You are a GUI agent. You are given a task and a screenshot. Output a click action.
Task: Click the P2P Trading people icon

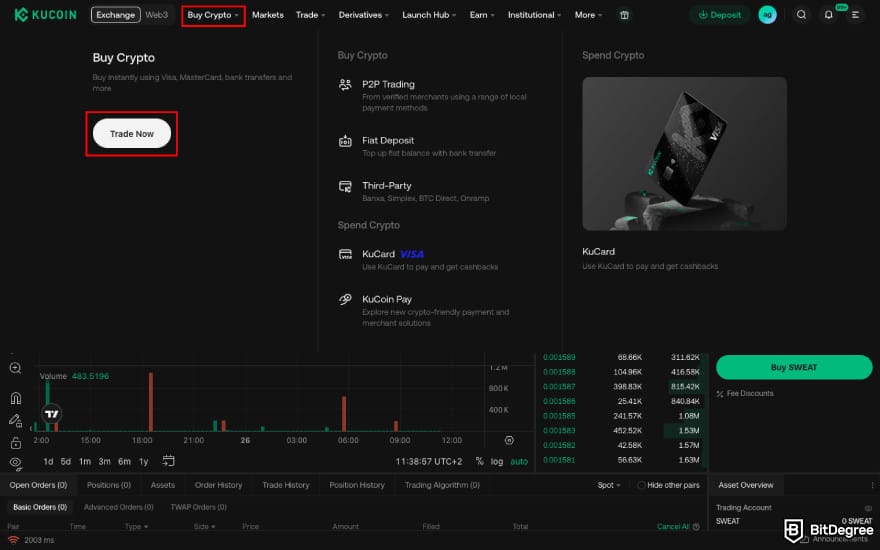[345, 85]
